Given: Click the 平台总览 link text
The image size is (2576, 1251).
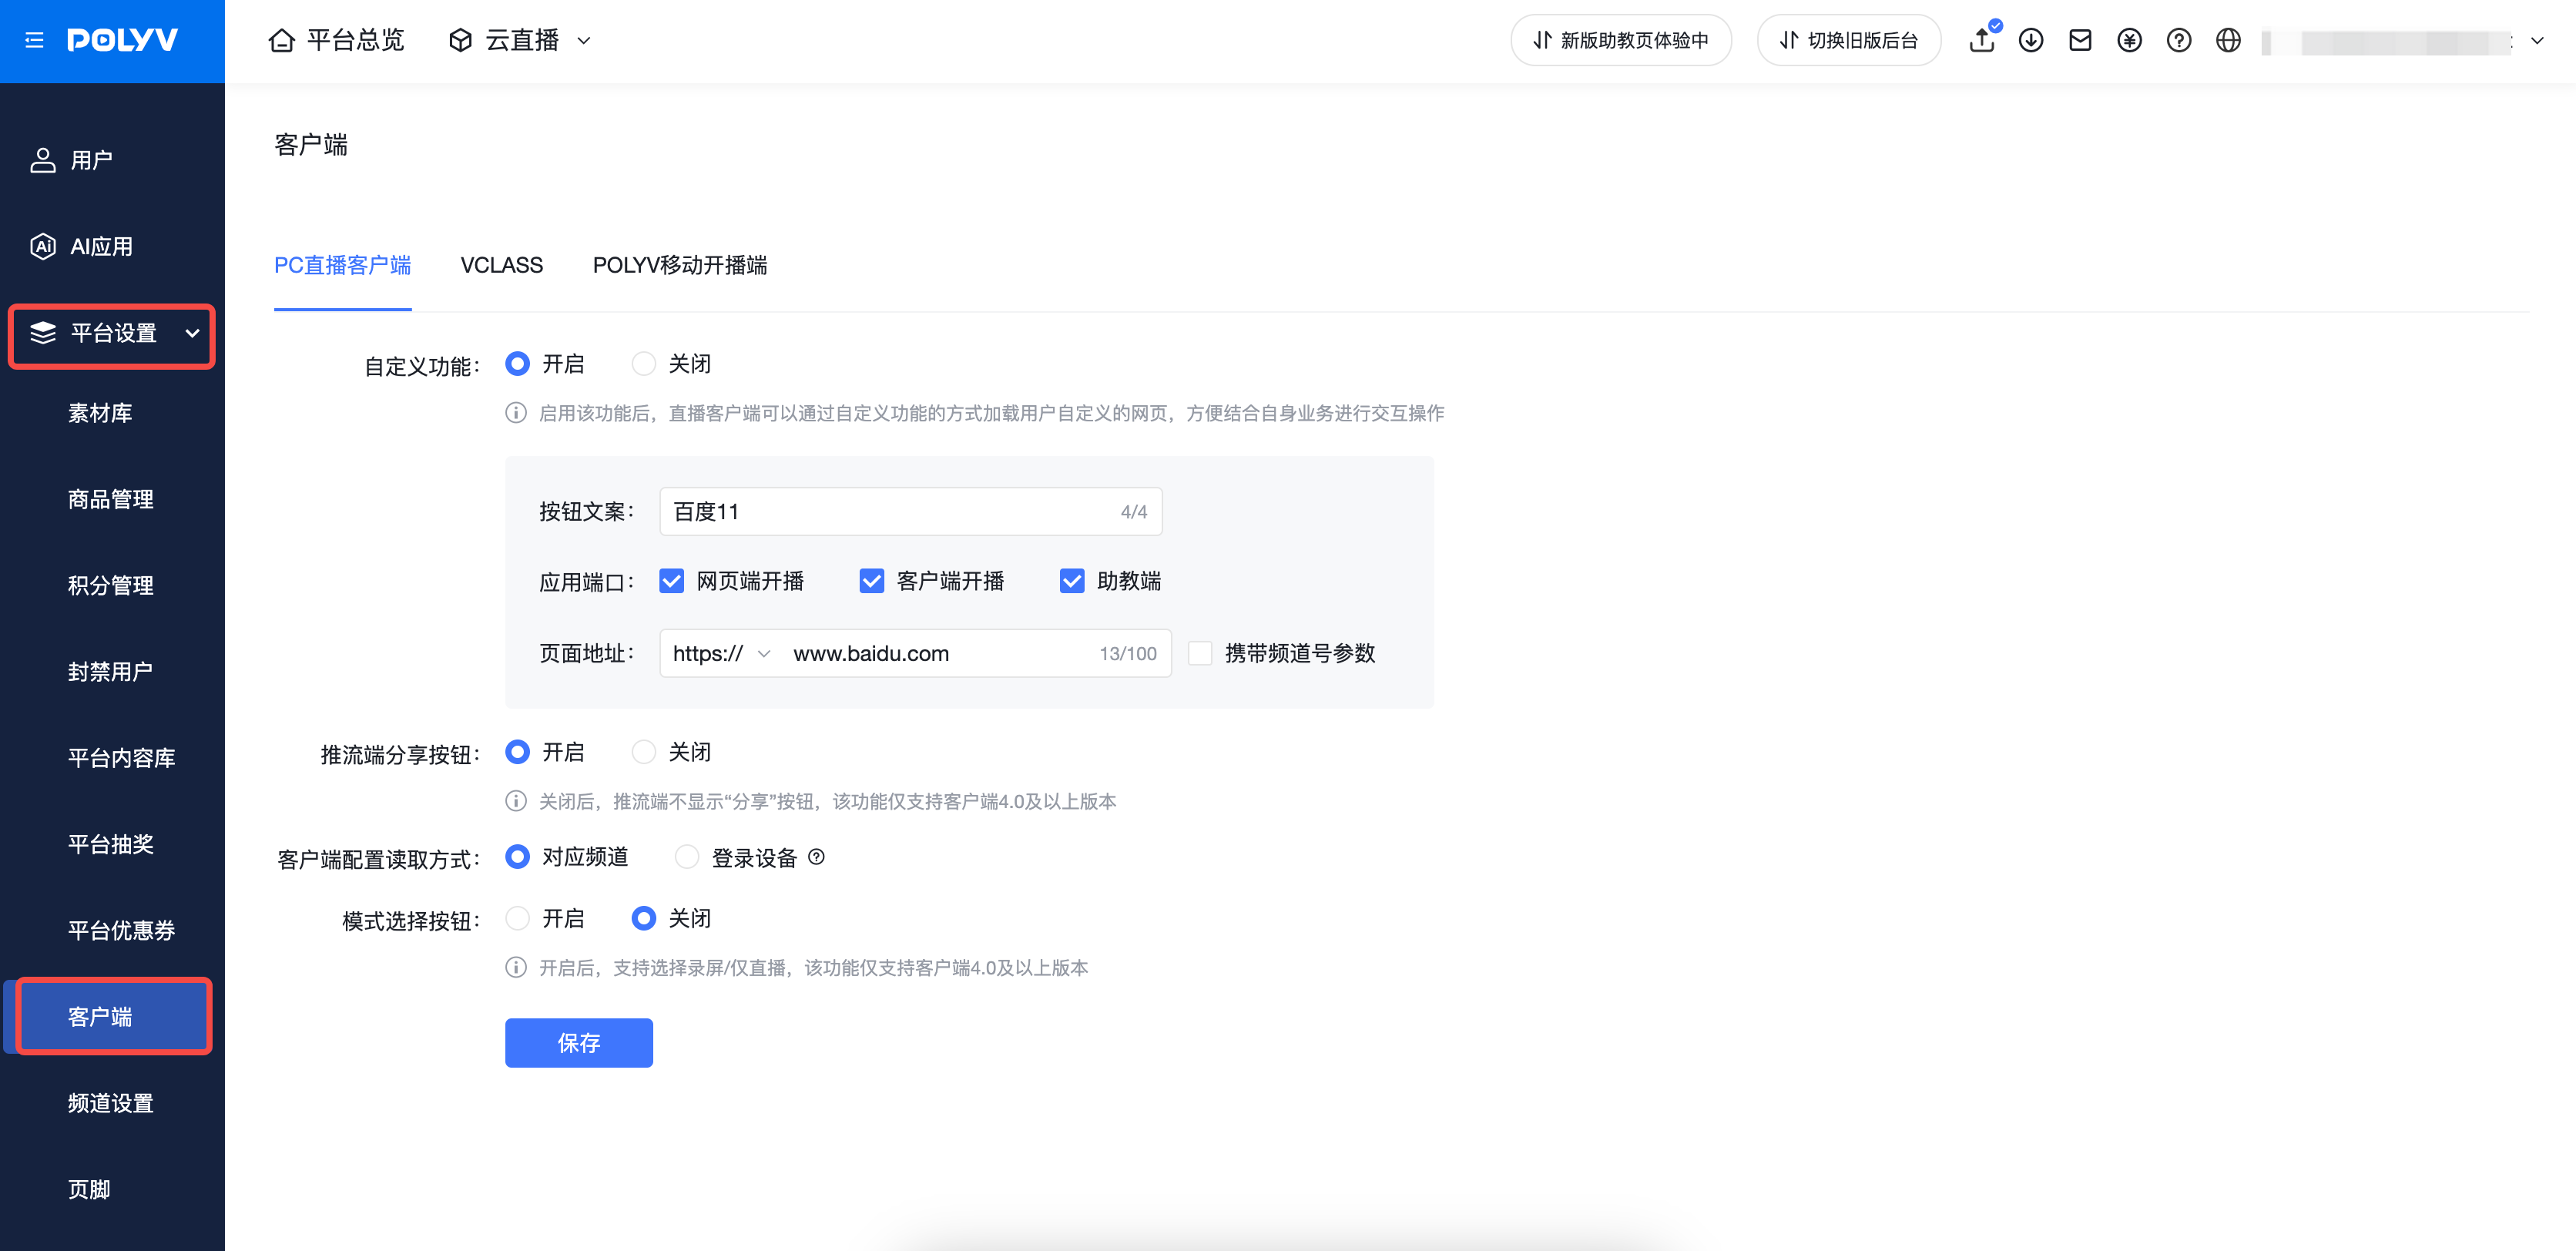Looking at the screenshot, I should point(355,40).
